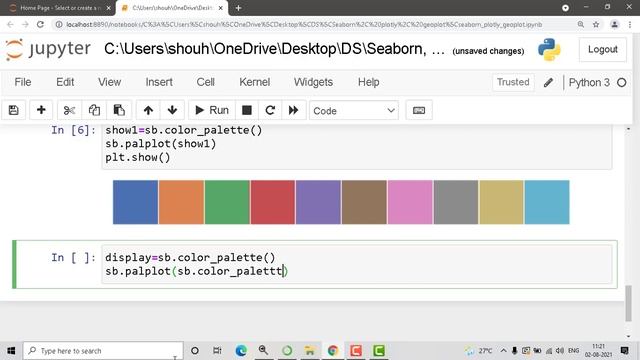This screenshot has height=360, width=640.
Task: Click the red palette swatch
Action: 273,202
